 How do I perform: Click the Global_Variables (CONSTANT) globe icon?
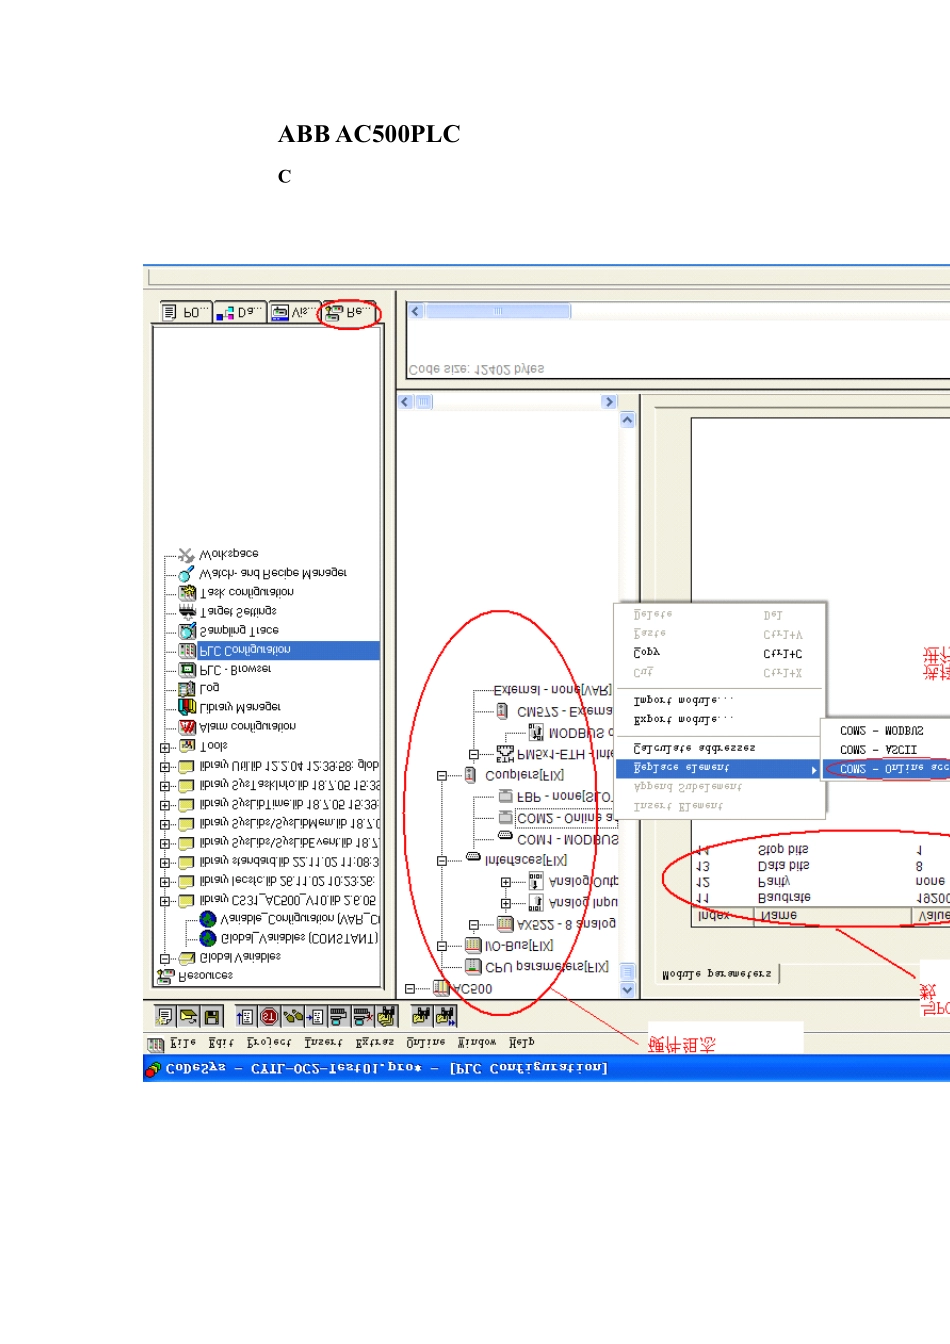pos(208,938)
